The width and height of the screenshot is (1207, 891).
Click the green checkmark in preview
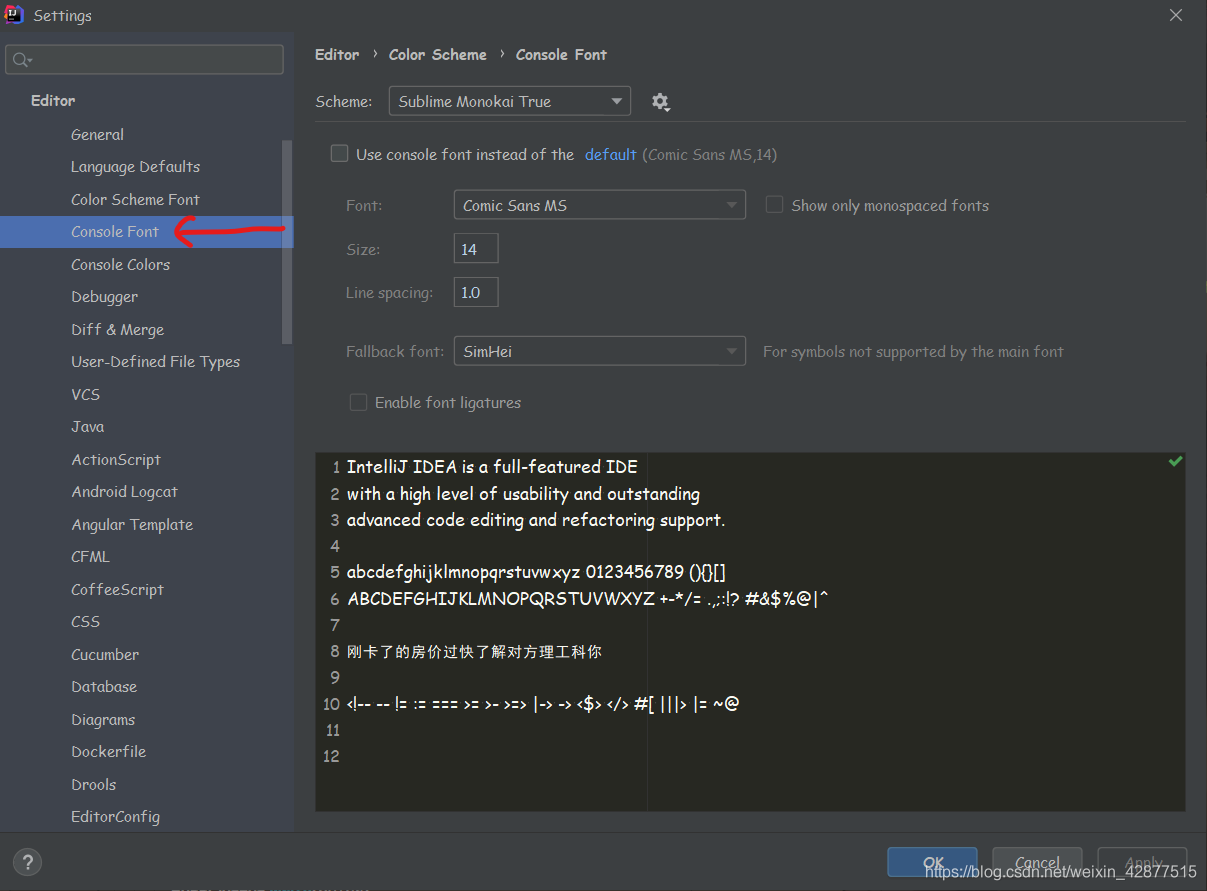click(1176, 461)
